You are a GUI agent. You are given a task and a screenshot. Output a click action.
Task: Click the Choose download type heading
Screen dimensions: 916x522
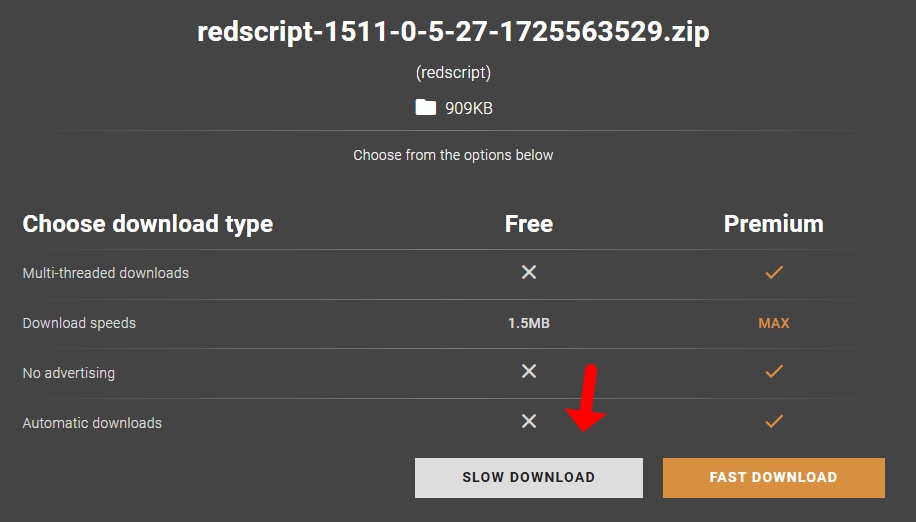pyautogui.click(x=148, y=224)
